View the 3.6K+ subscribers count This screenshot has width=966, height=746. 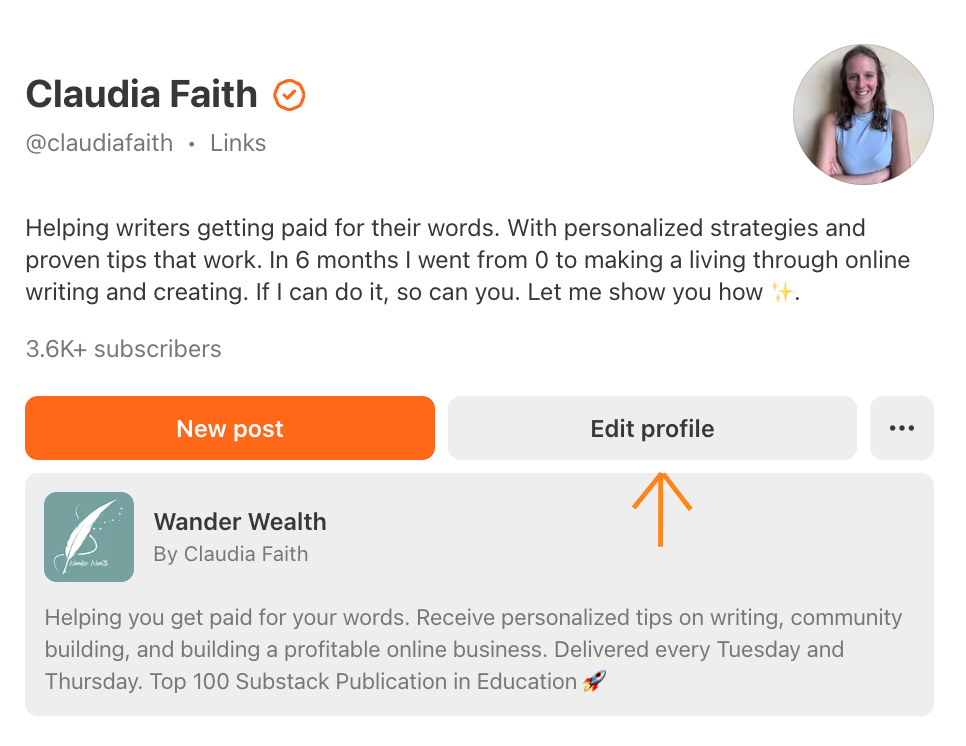(x=123, y=349)
